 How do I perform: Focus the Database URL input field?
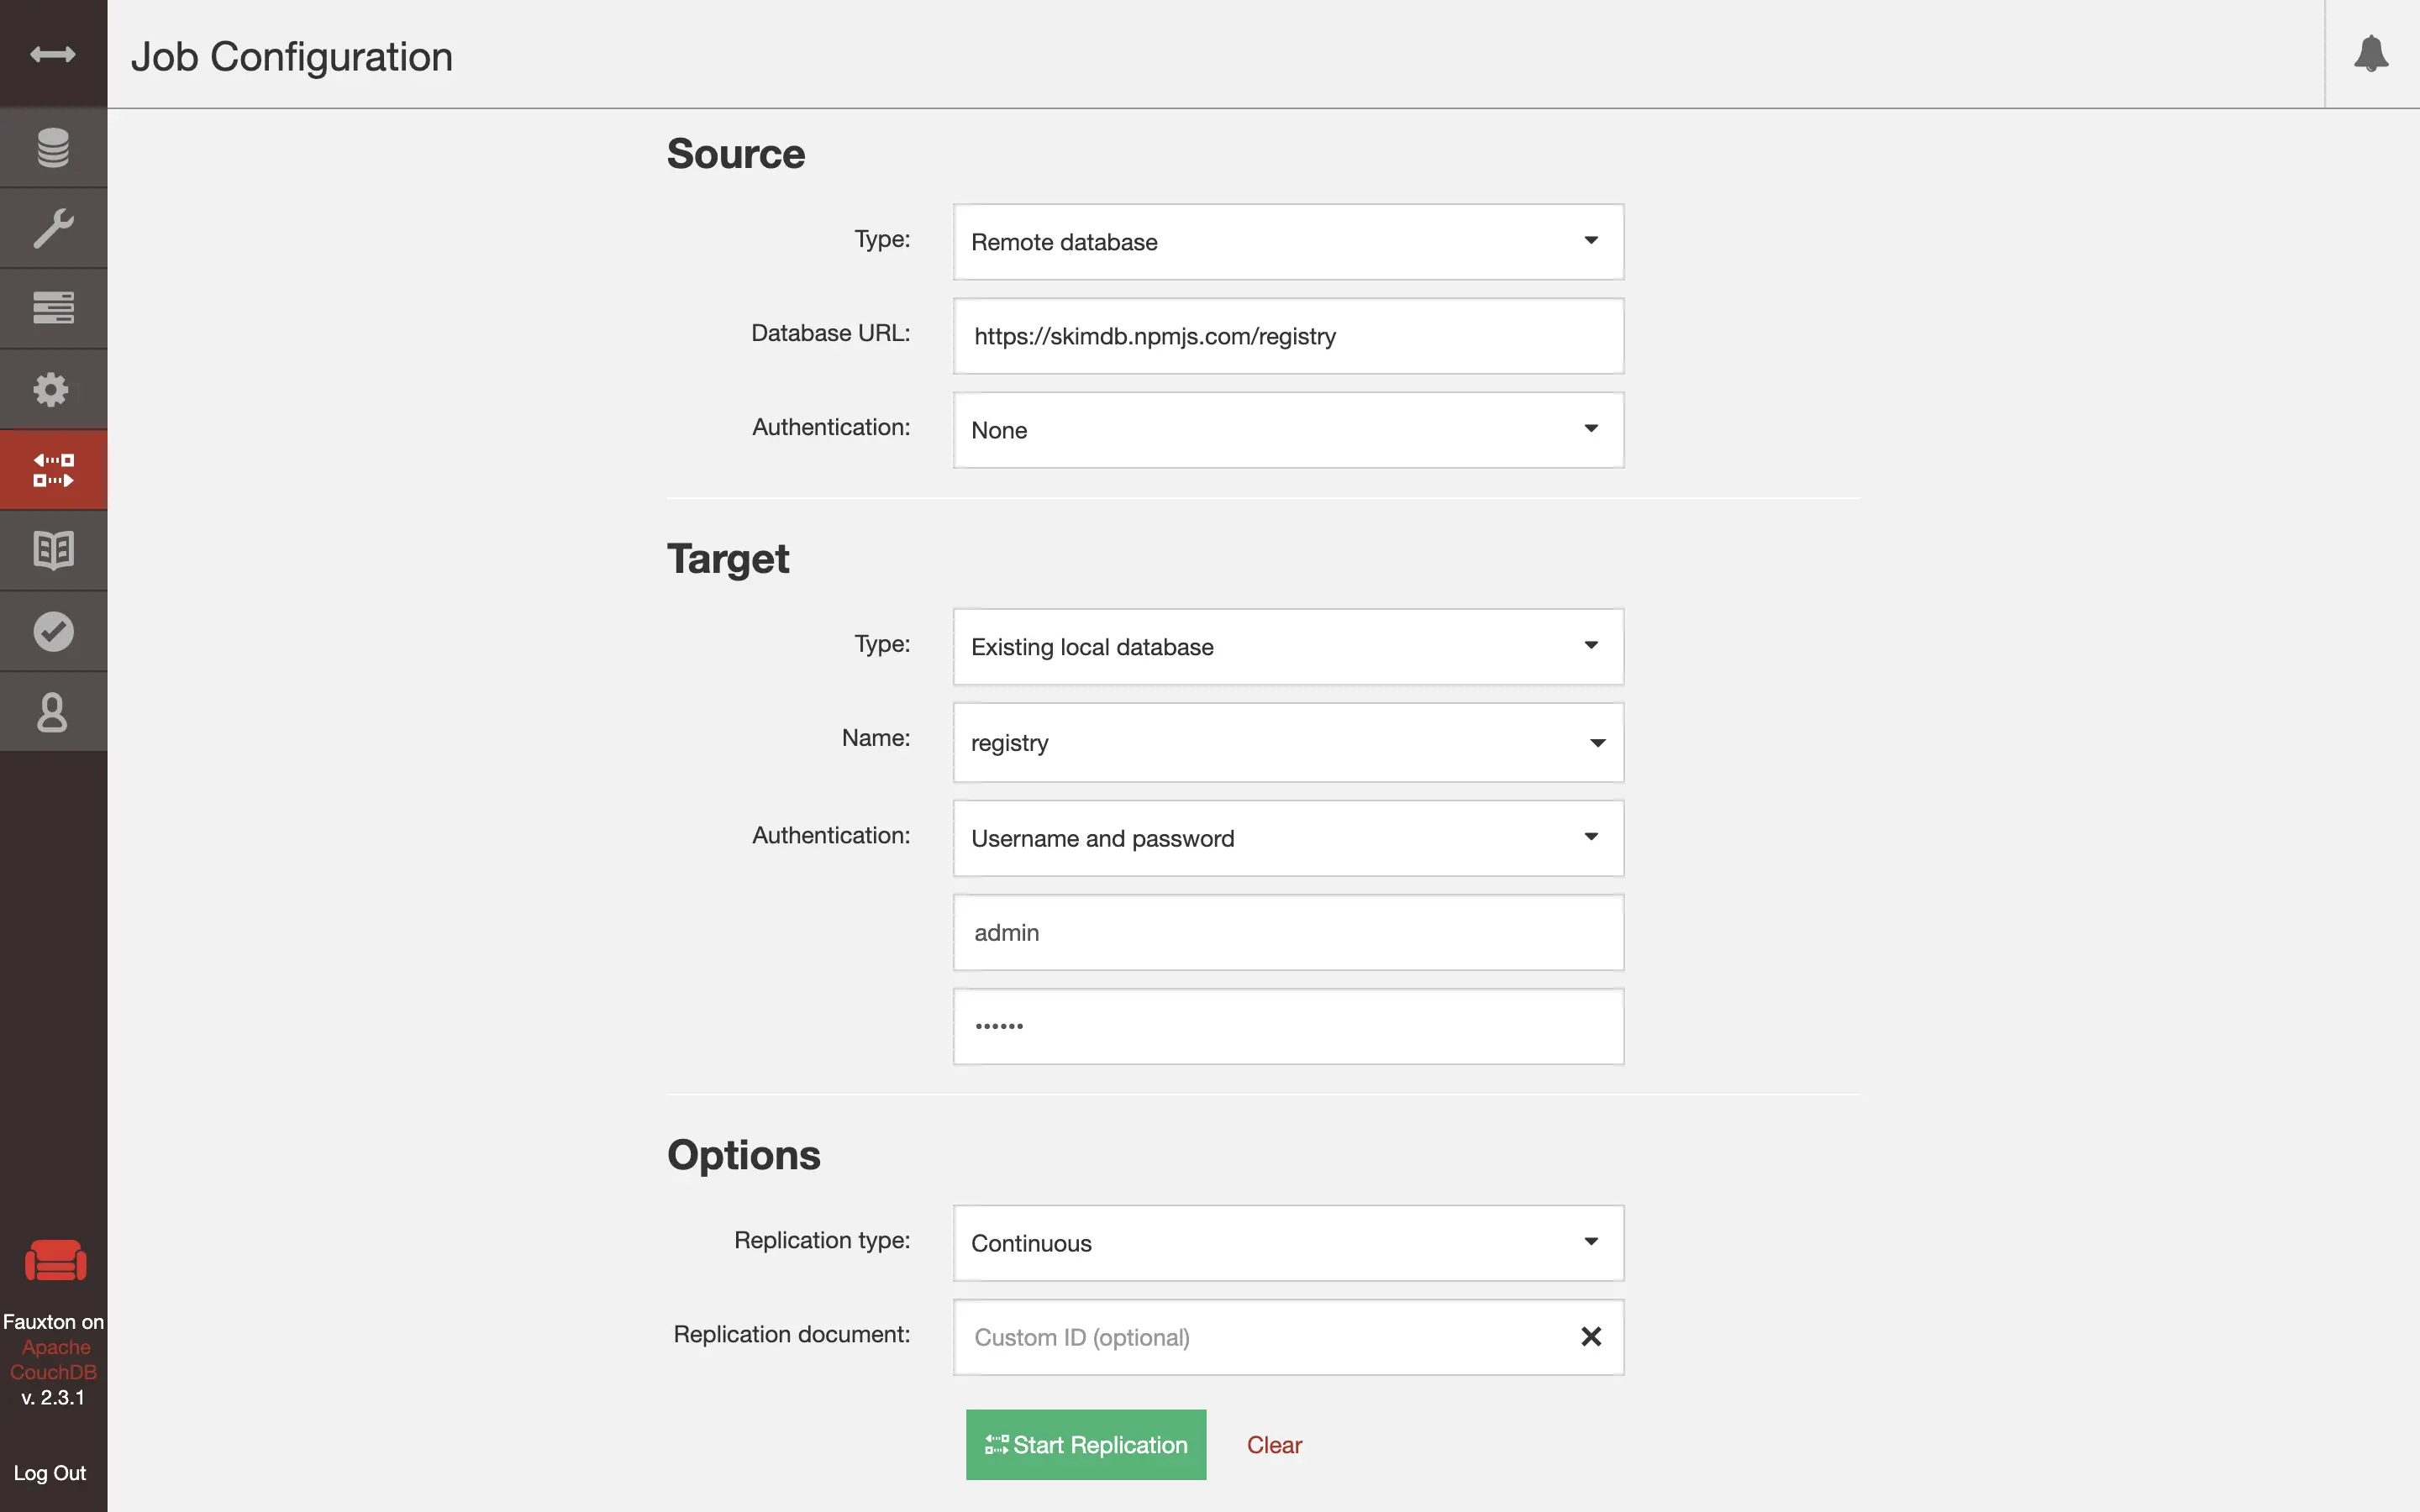tap(1287, 336)
